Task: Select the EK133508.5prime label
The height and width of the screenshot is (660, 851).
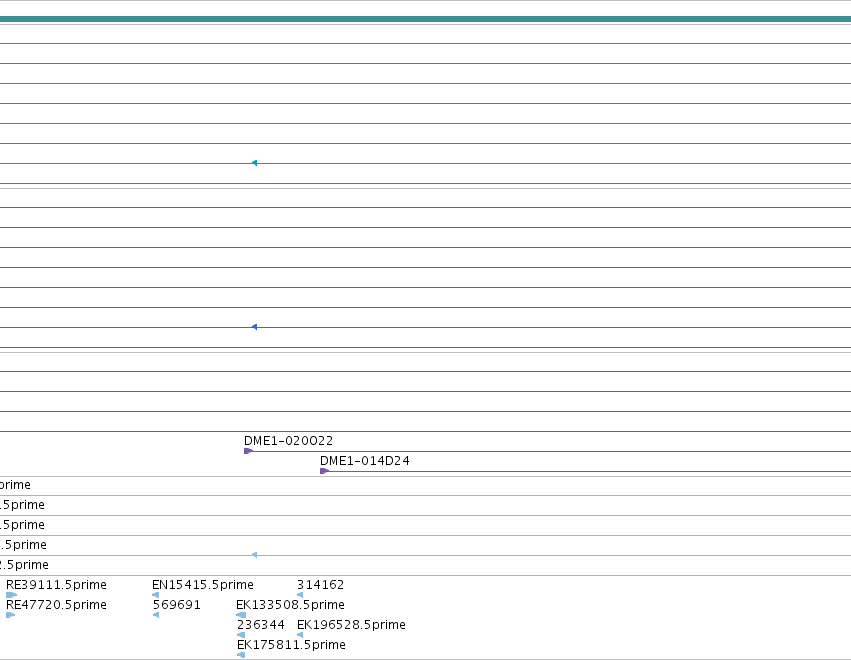Action: 290,605
